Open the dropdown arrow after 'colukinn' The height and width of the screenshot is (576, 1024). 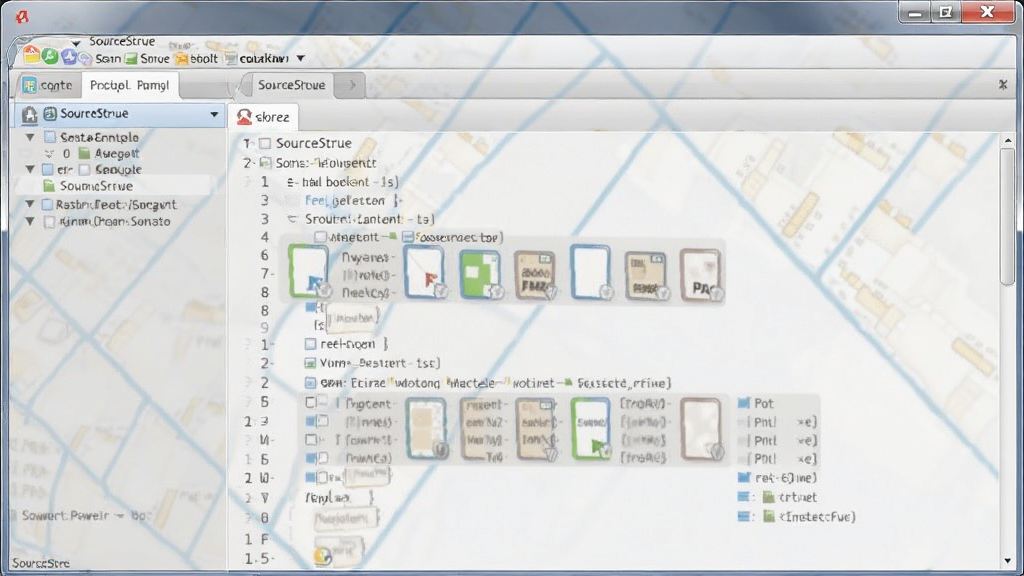(x=300, y=58)
